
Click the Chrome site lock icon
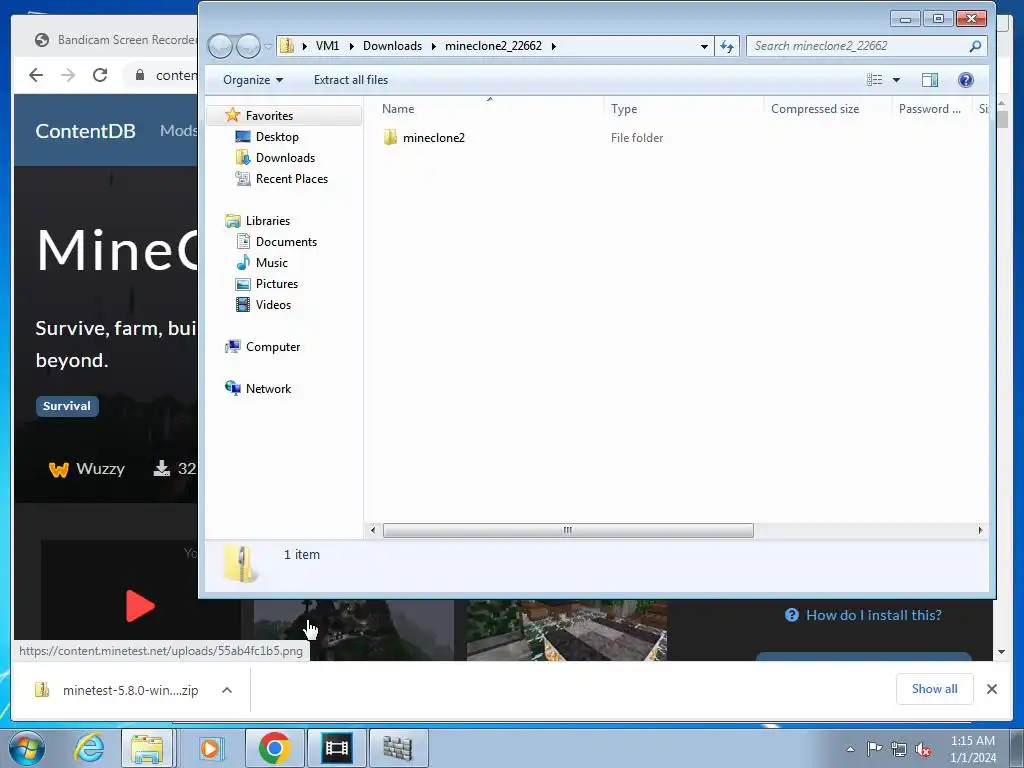[x=140, y=75]
